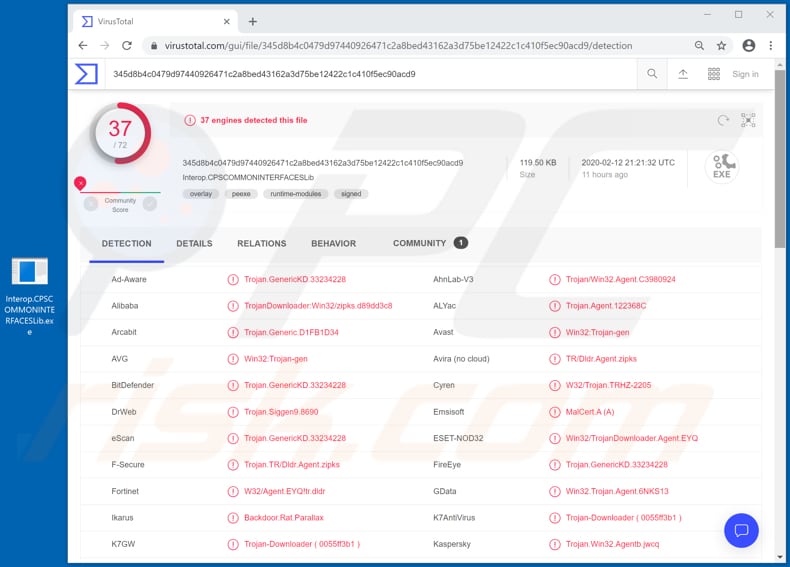Click the scrollbar down arrow
The height and width of the screenshot is (567, 790).
pos(779,557)
